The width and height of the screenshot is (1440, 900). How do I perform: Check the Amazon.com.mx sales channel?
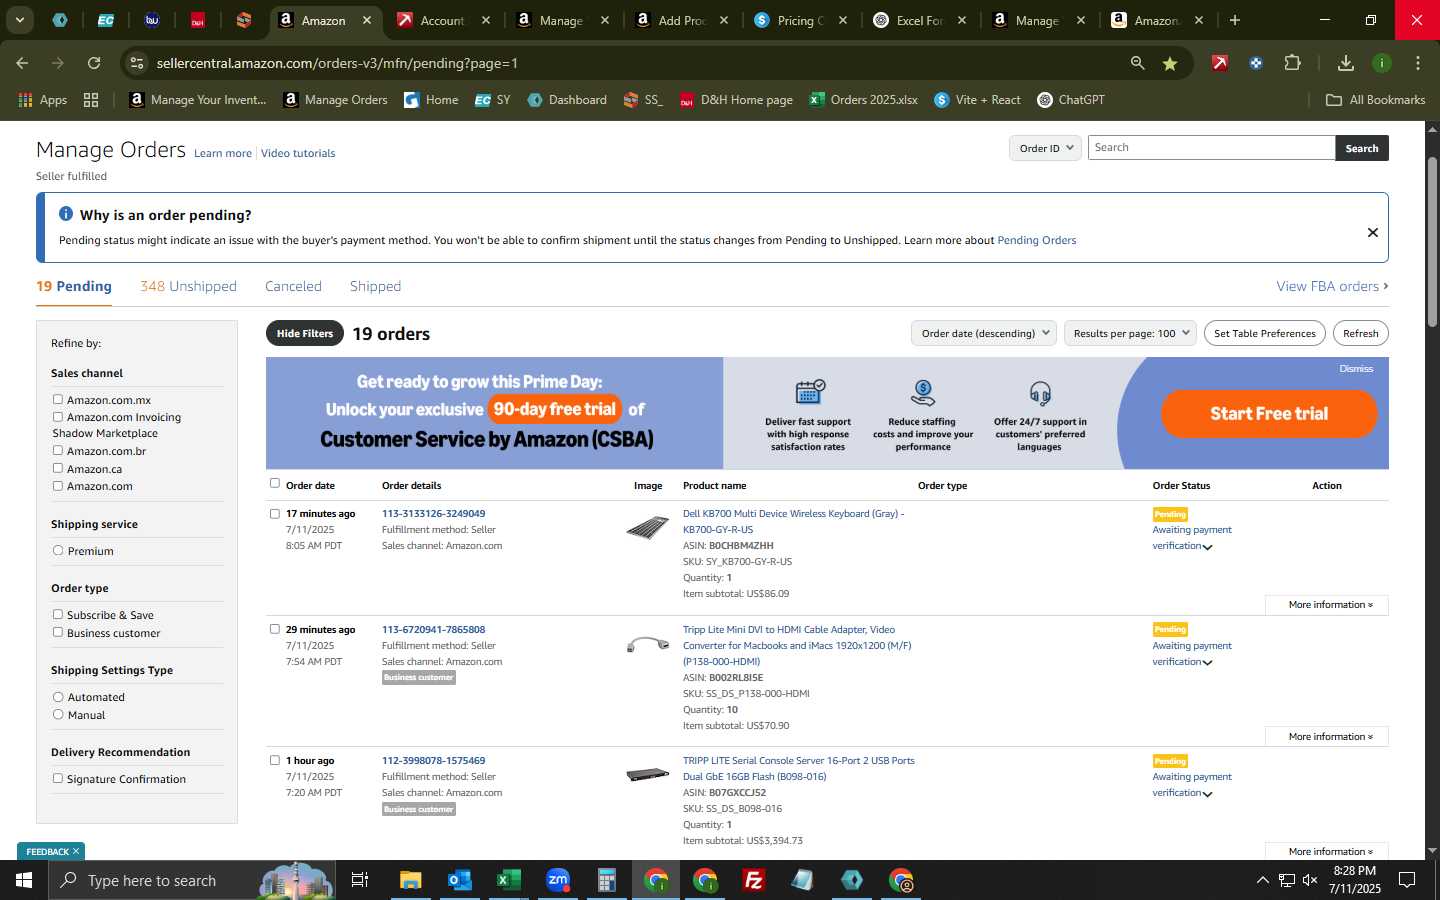[58, 399]
